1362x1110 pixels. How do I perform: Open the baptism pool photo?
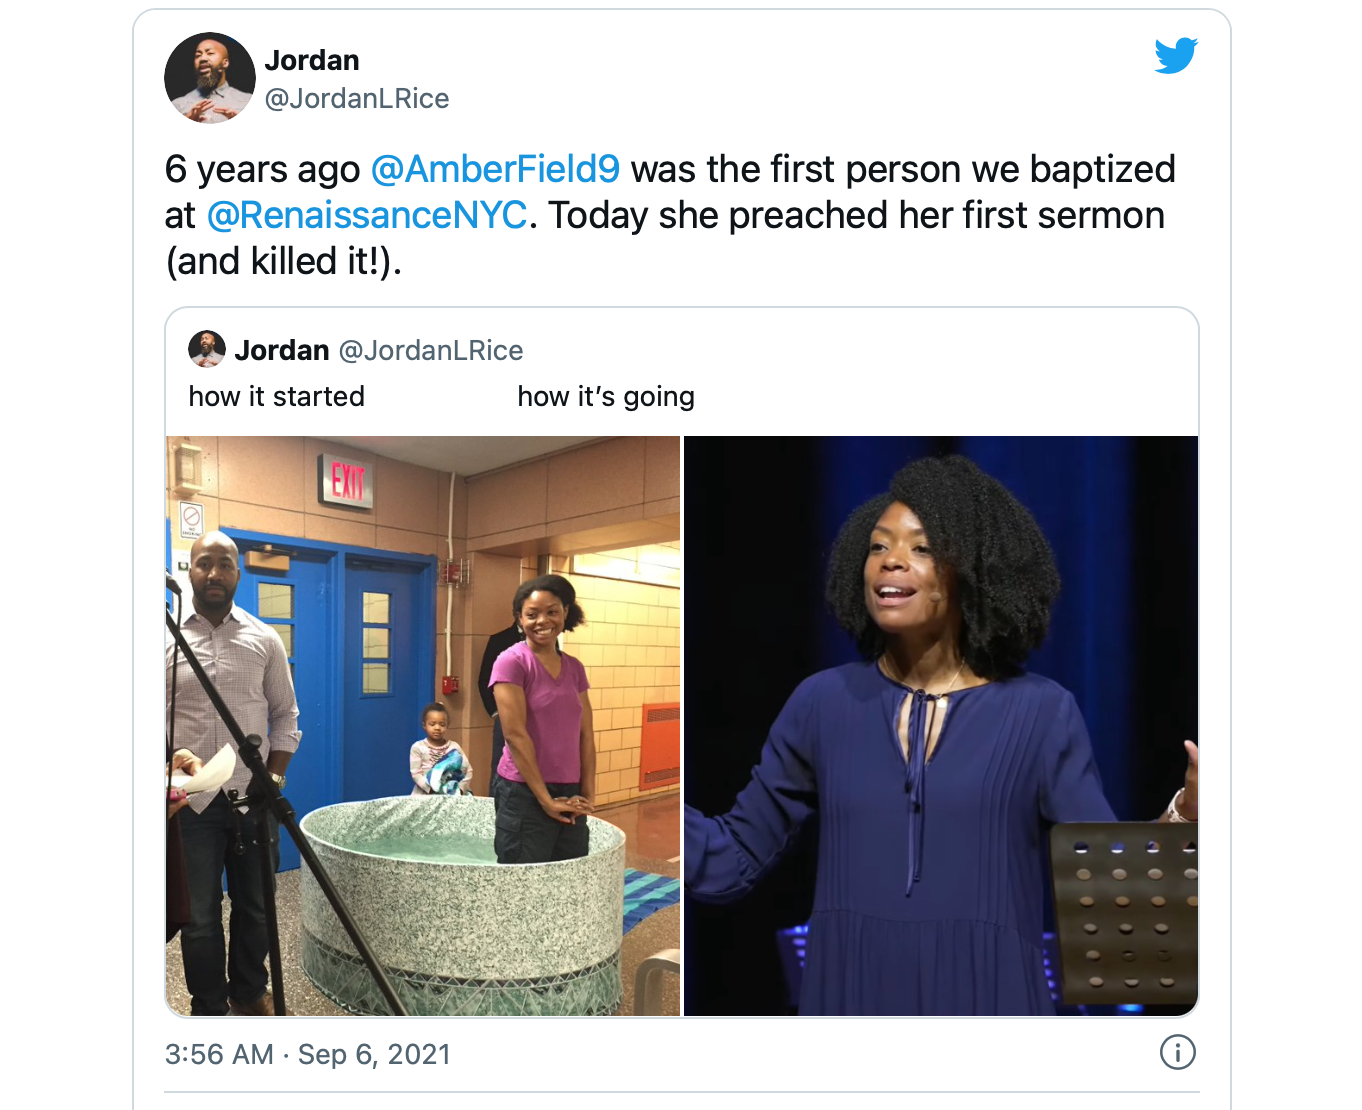coord(423,726)
